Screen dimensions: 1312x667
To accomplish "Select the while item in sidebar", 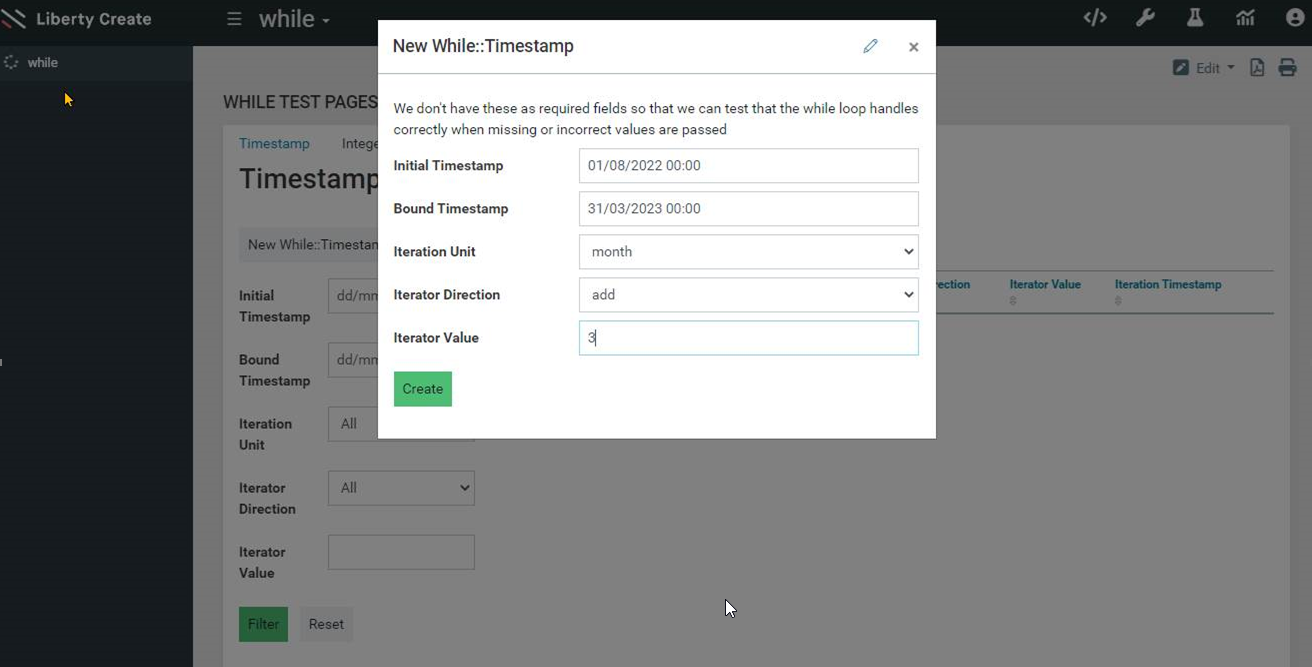I will tap(42, 62).
